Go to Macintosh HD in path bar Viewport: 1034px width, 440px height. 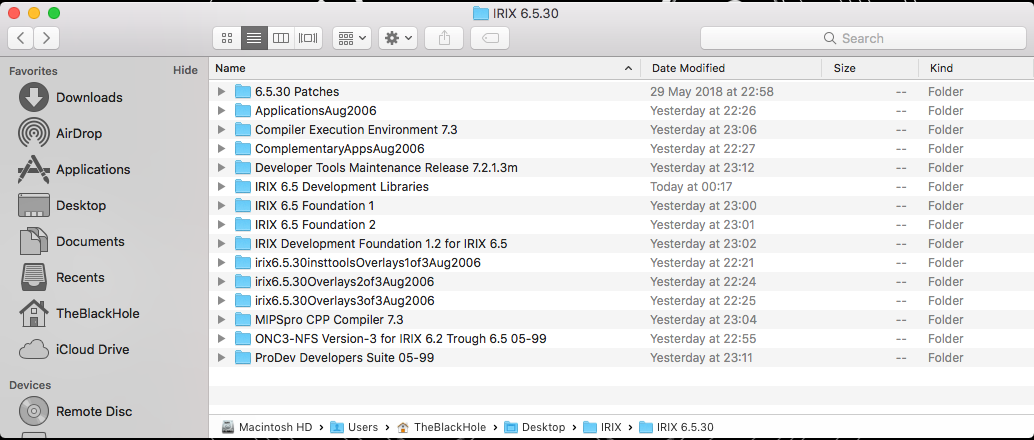[x=267, y=427]
